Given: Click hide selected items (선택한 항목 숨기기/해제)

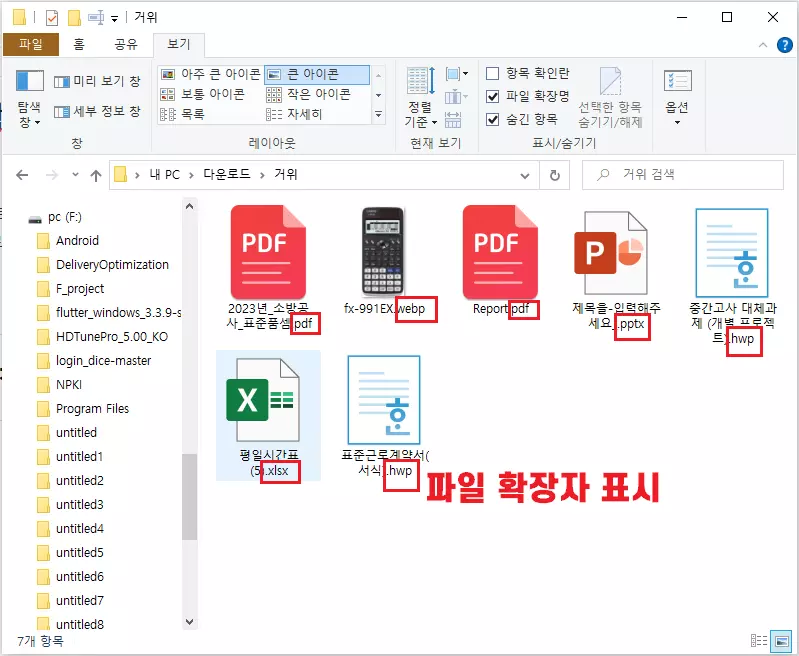Looking at the screenshot, I should (x=610, y=98).
